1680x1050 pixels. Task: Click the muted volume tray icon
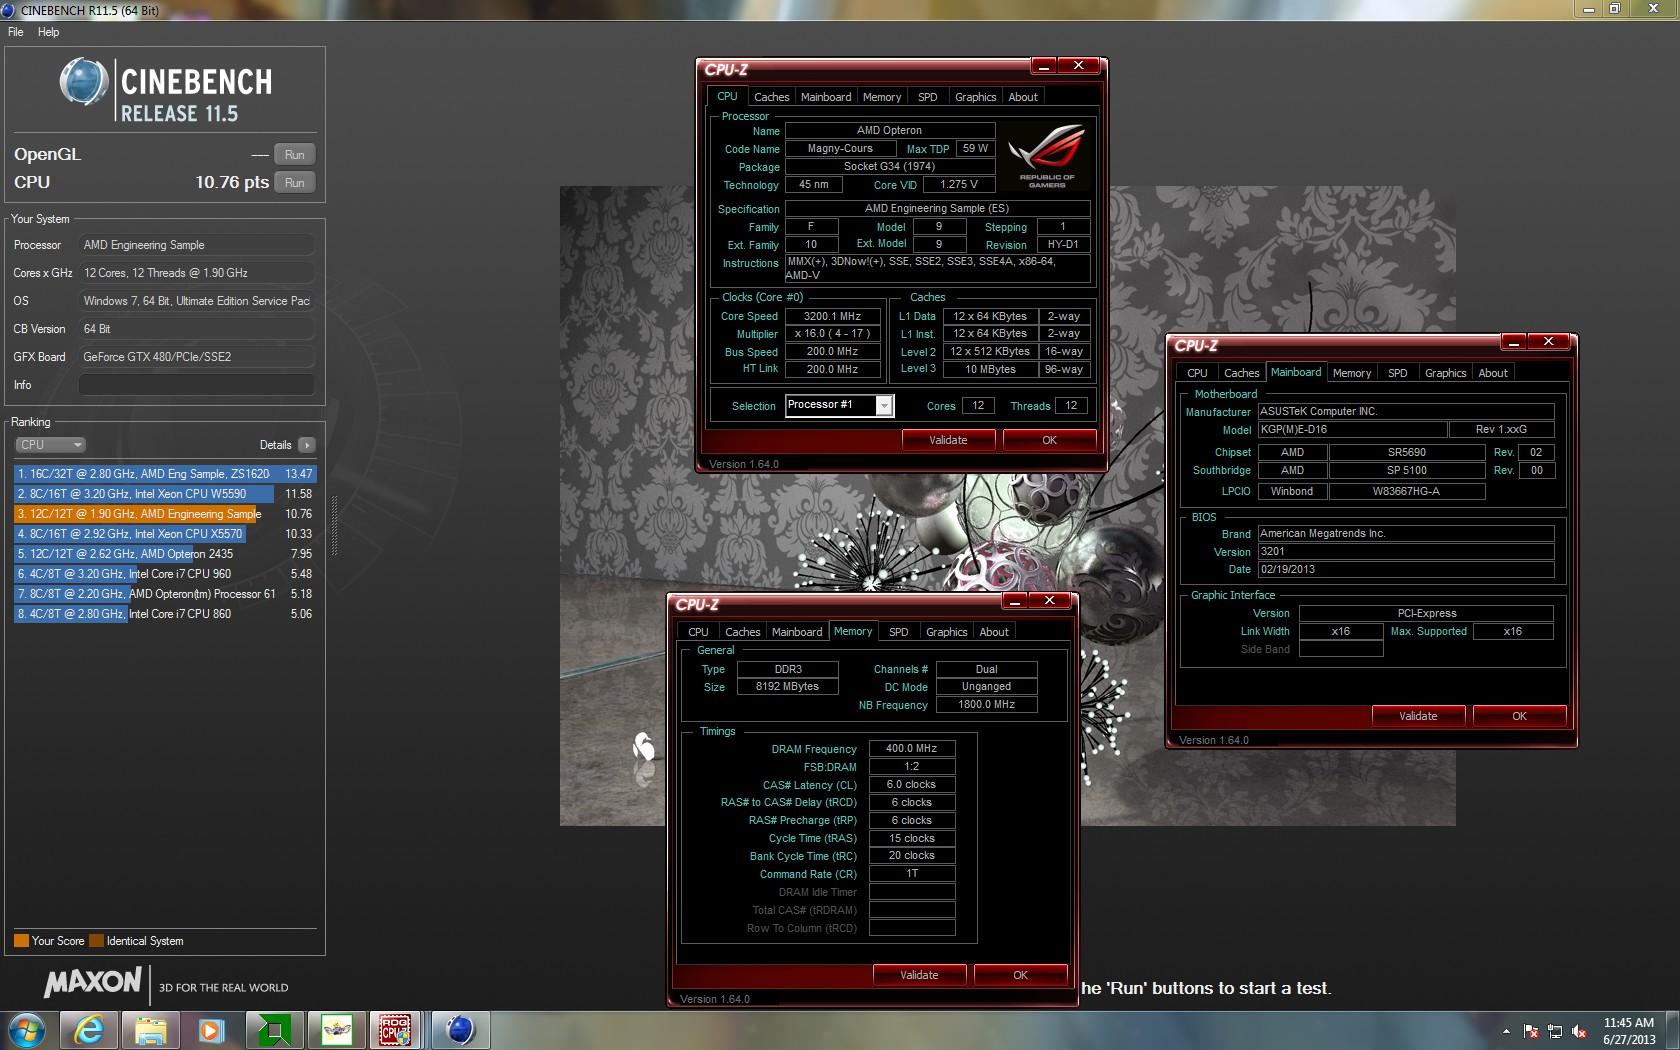pyautogui.click(x=1579, y=1031)
